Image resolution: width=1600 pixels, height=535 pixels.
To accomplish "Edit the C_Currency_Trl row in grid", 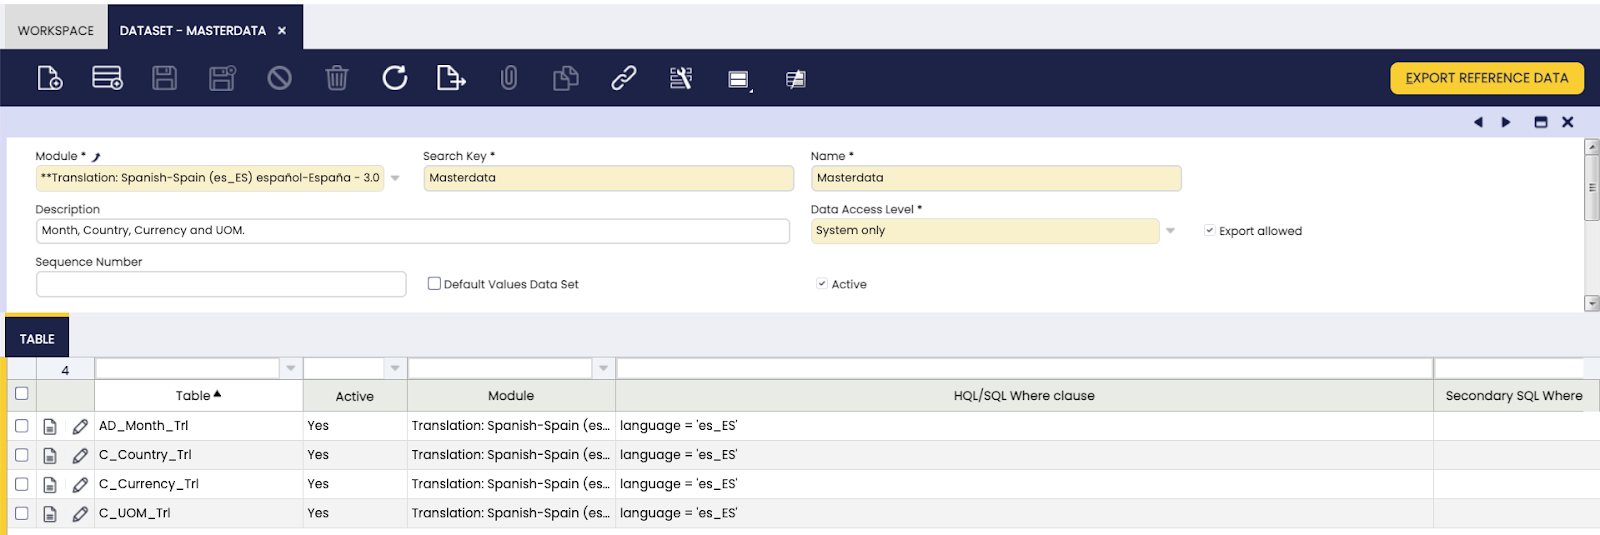I will [x=80, y=485].
